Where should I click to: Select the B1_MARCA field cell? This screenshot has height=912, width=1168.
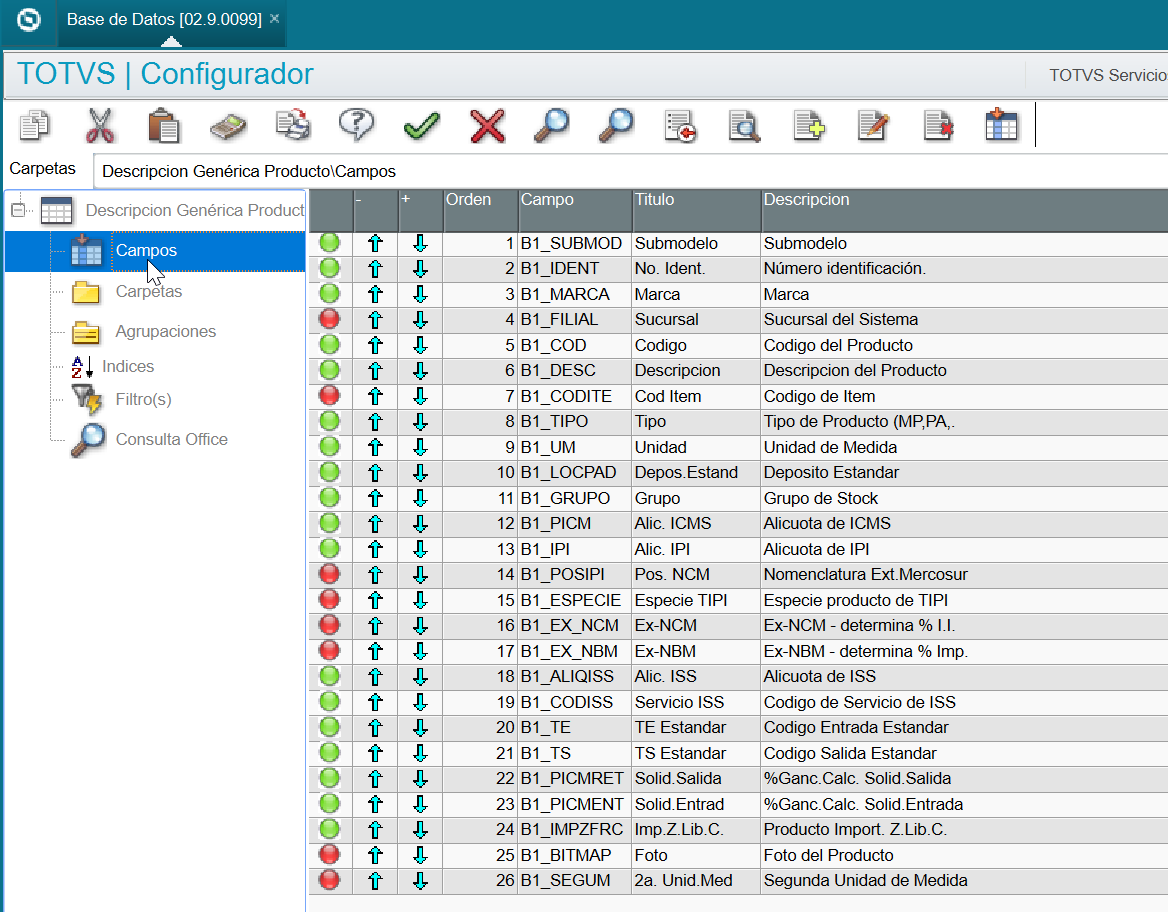coord(575,294)
